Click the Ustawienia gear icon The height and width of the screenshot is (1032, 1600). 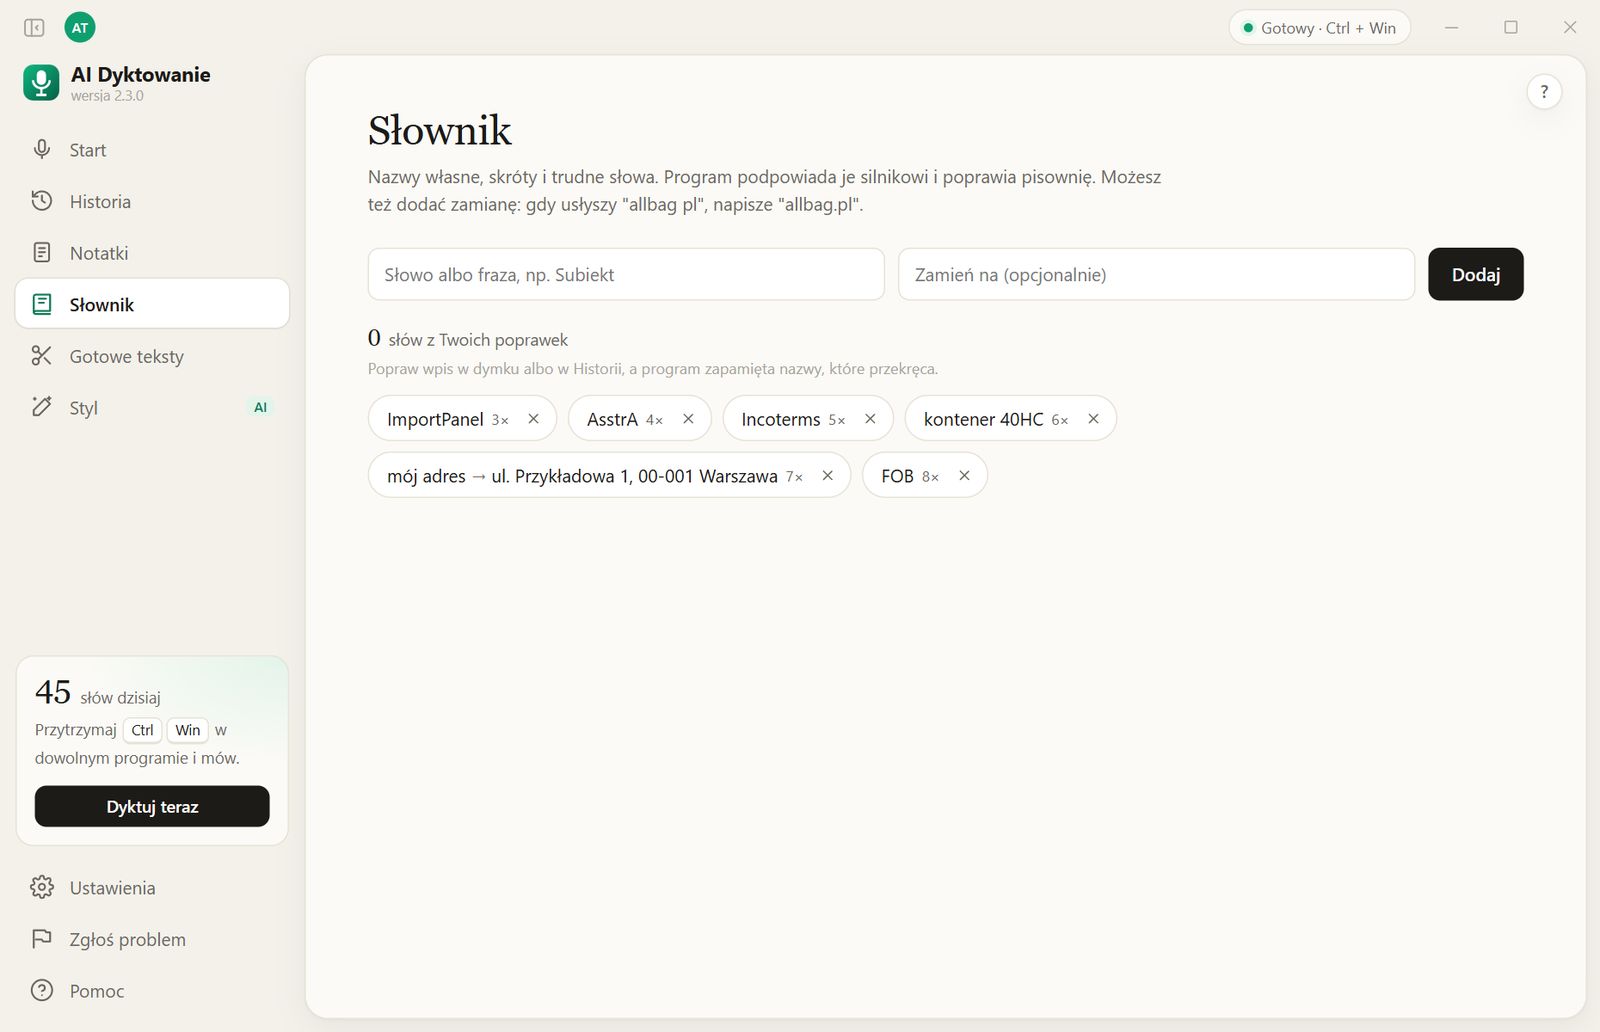pos(41,888)
